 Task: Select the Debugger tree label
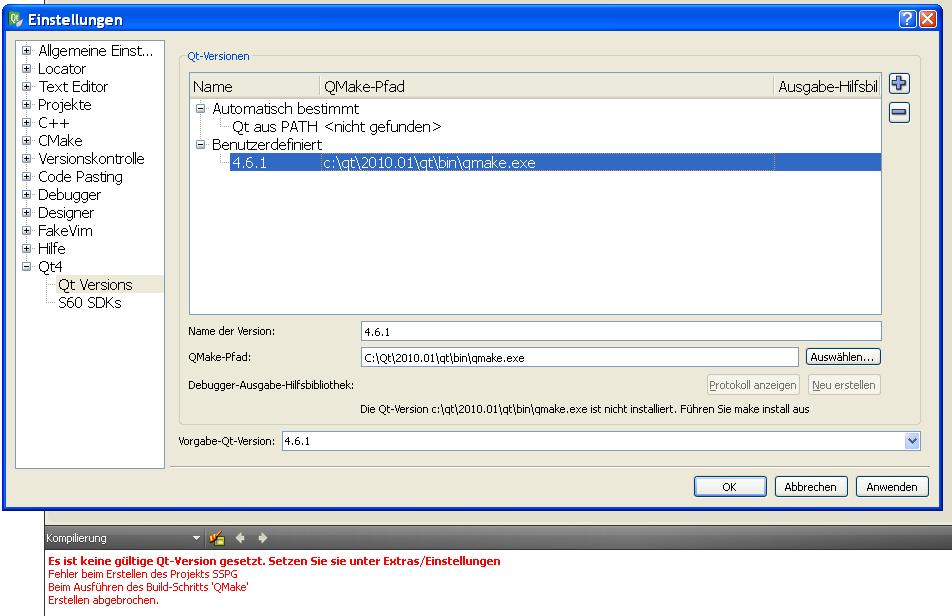(x=69, y=195)
